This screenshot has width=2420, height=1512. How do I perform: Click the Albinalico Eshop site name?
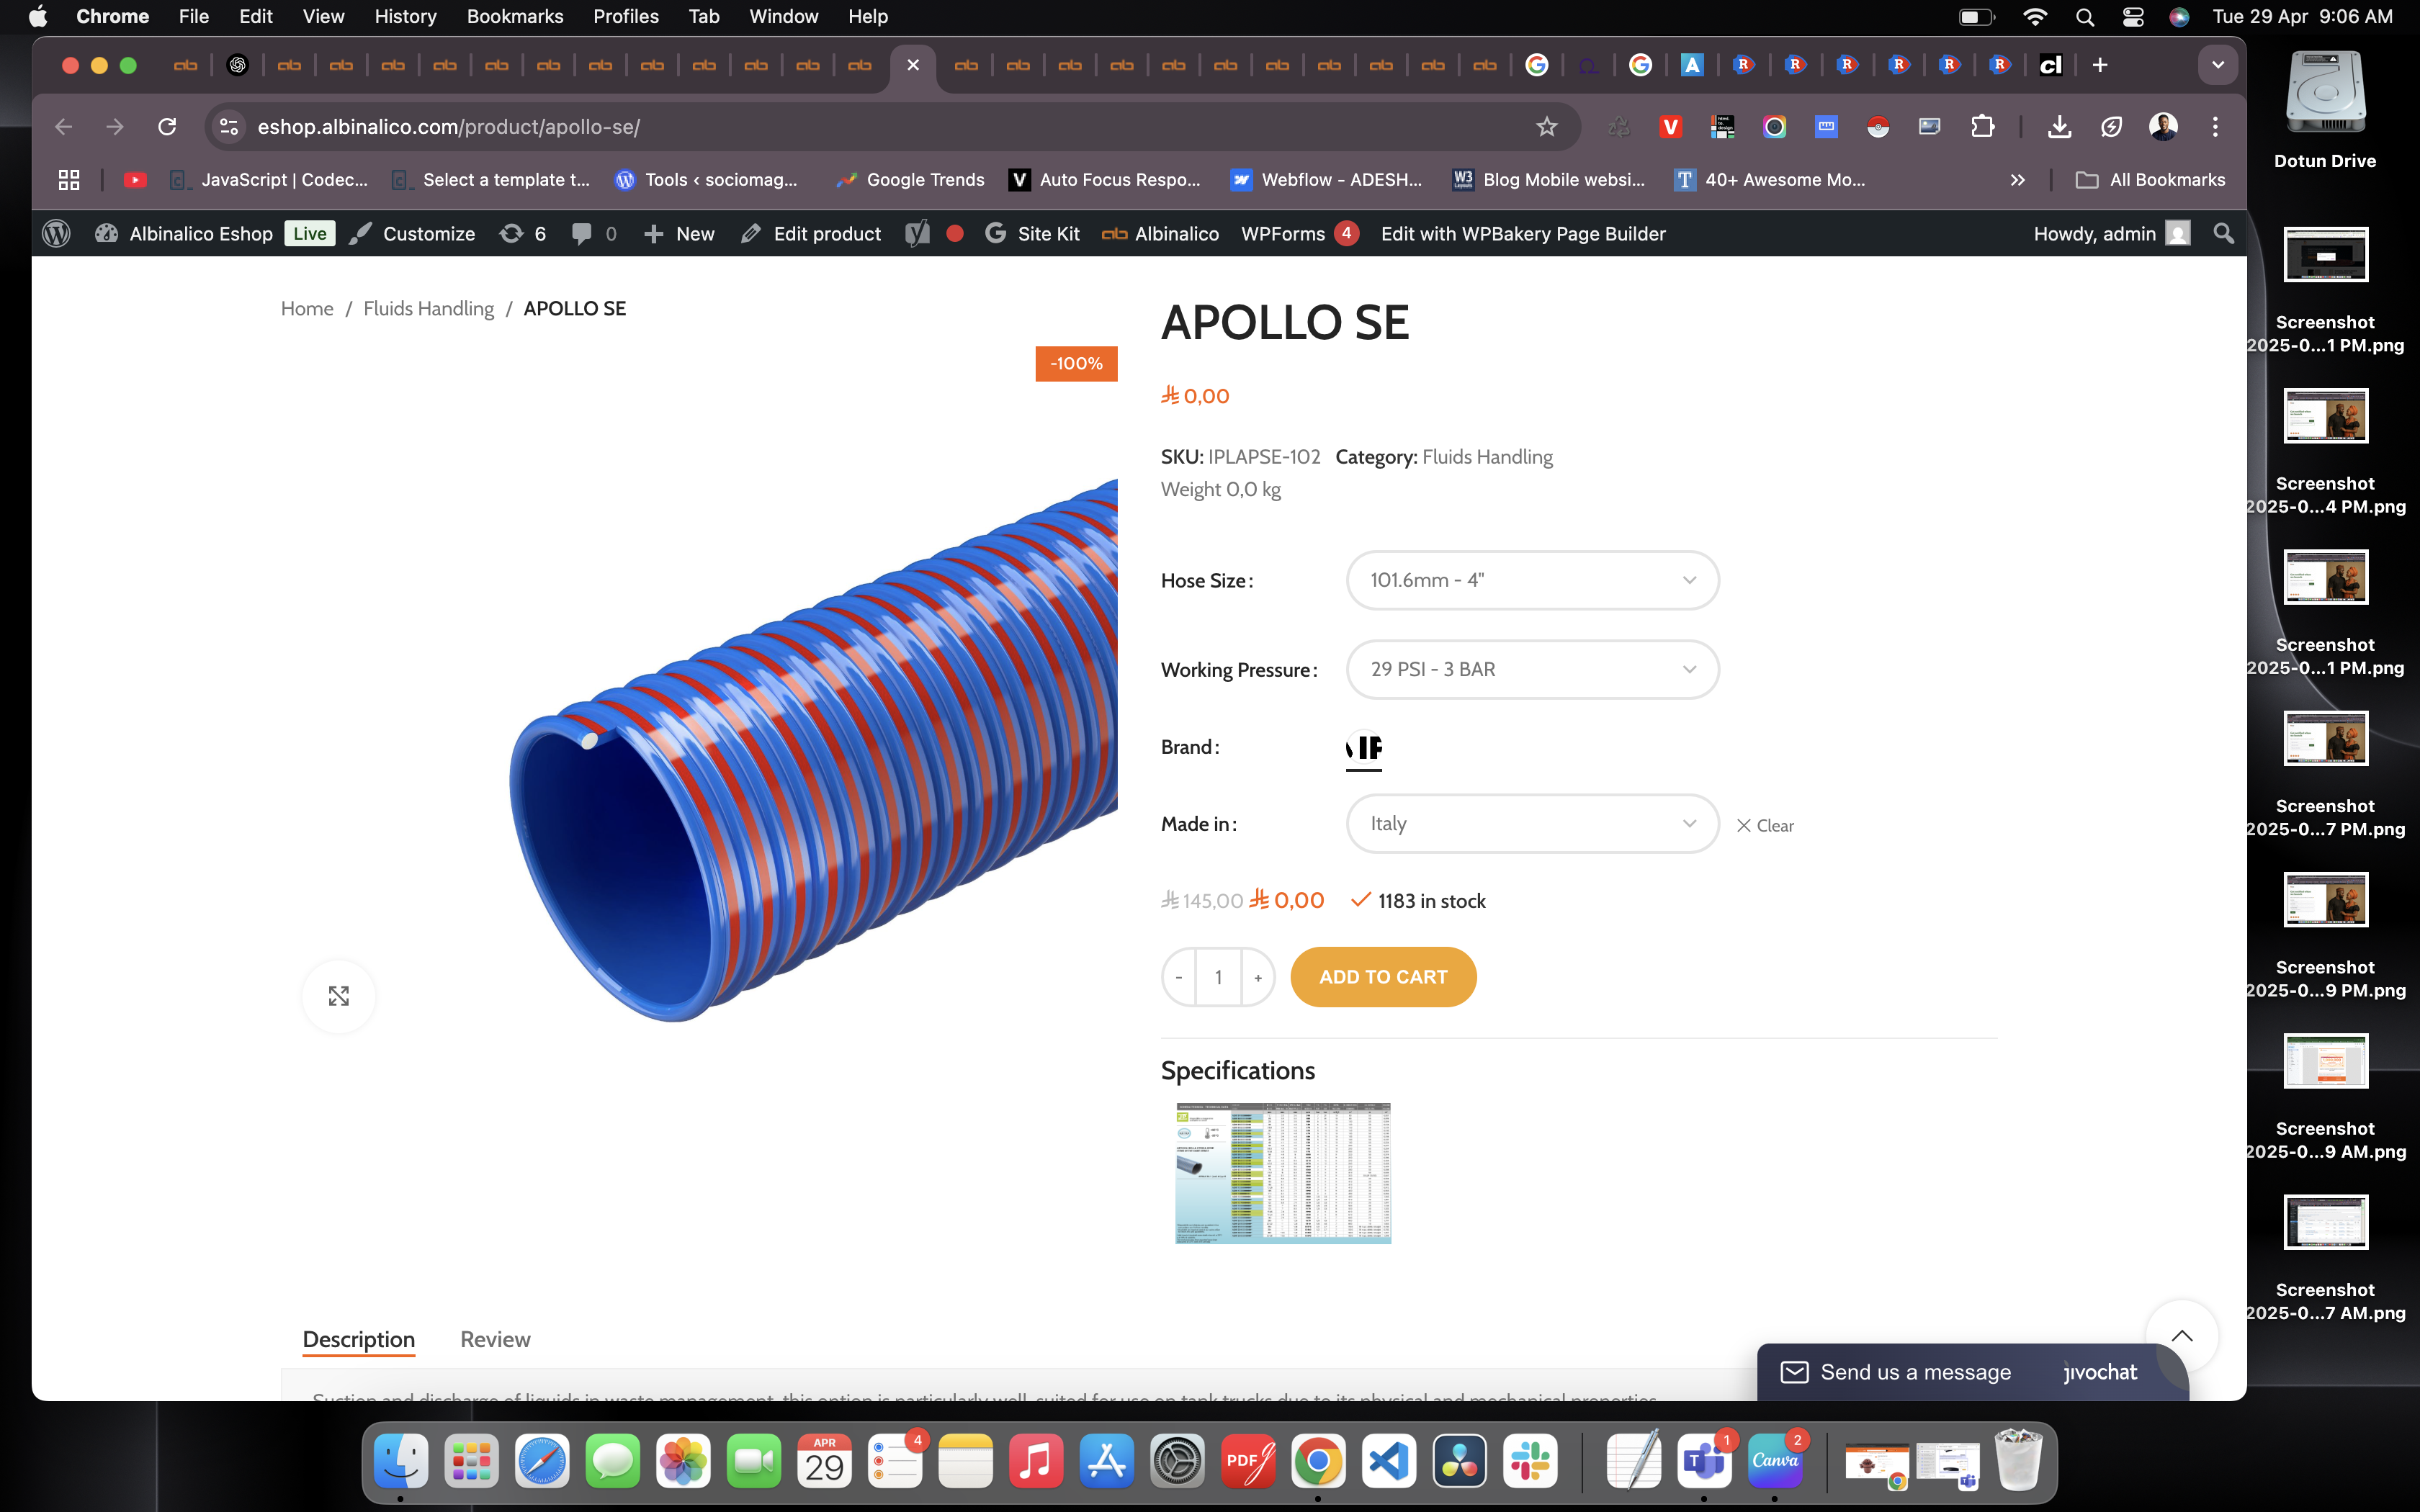pos(201,233)
